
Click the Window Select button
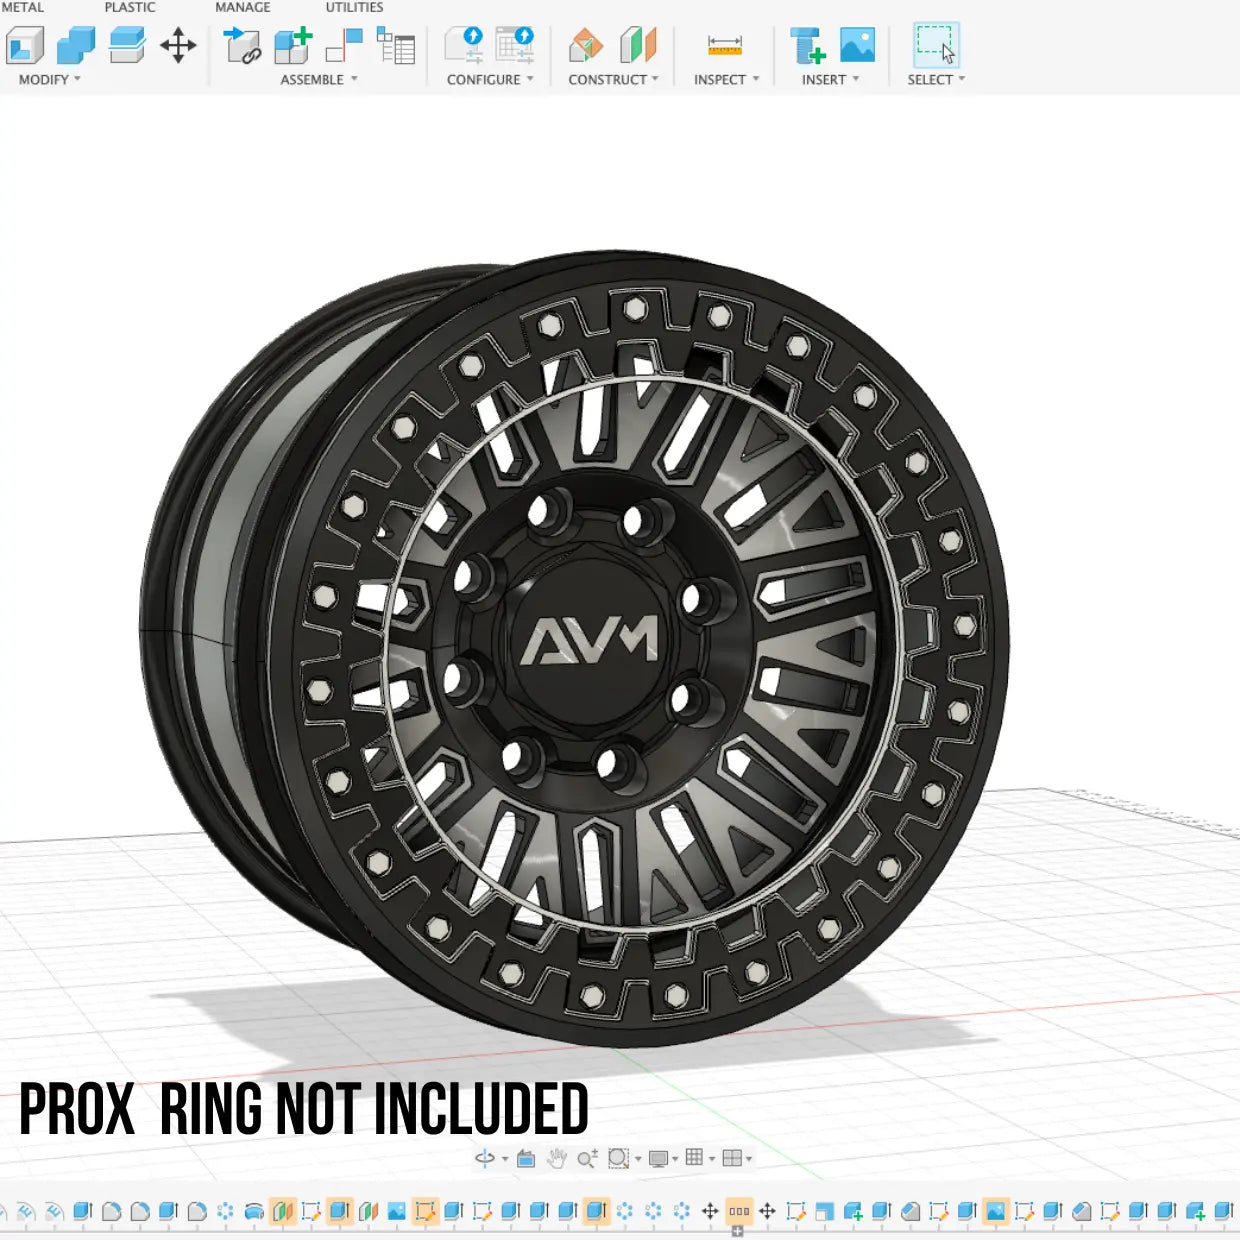936,46
